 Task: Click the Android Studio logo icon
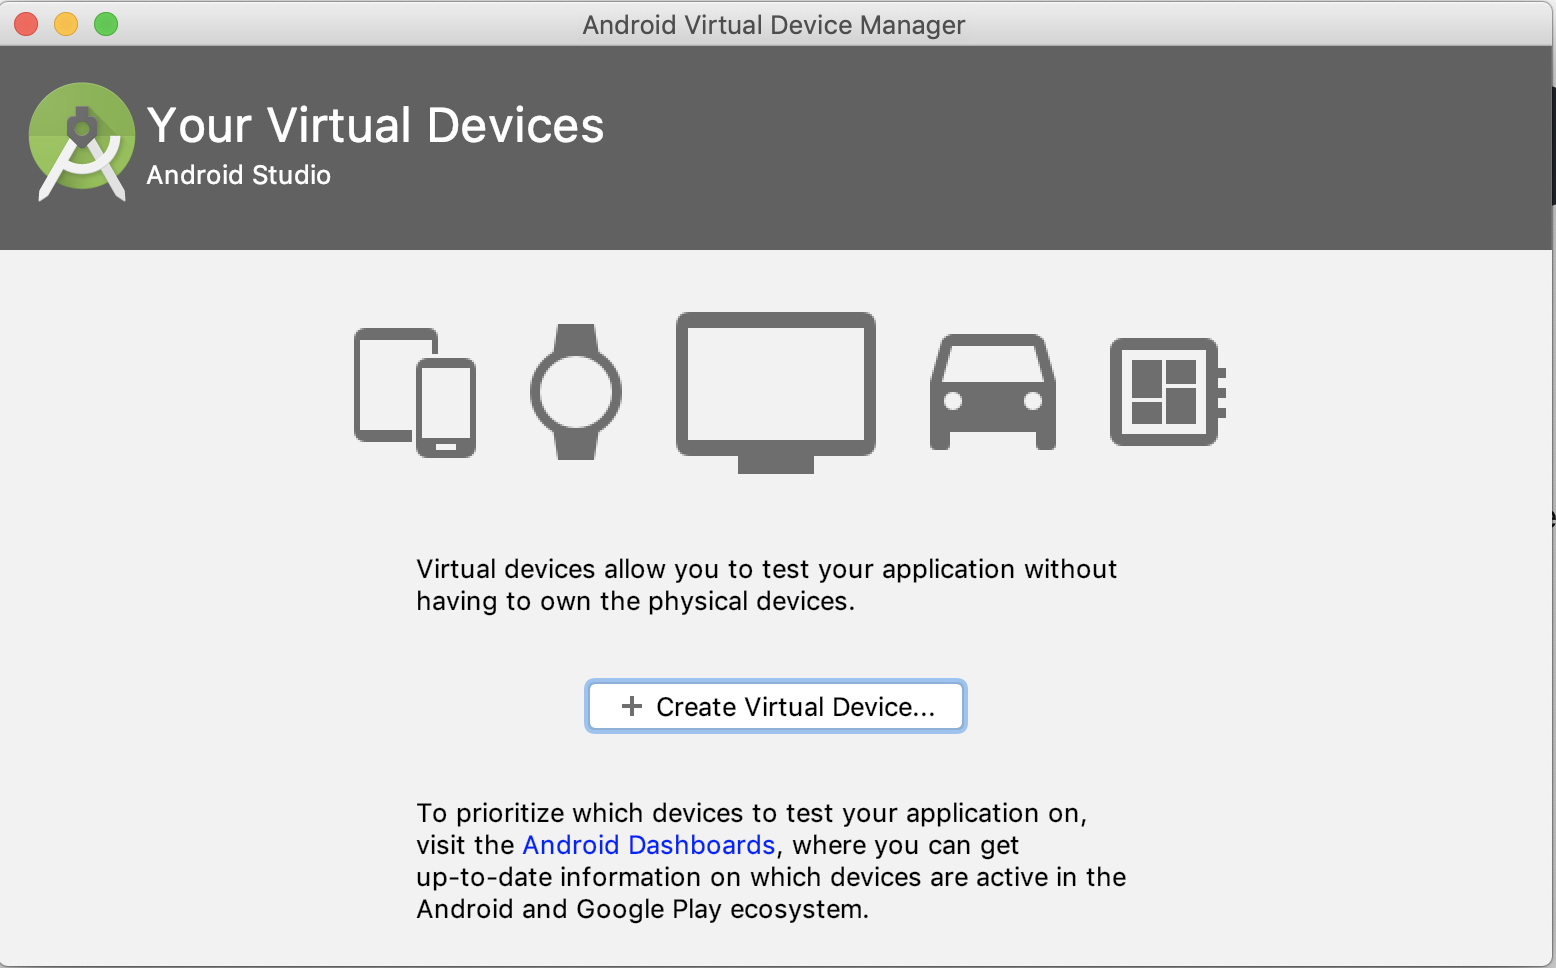pos(82,142)
